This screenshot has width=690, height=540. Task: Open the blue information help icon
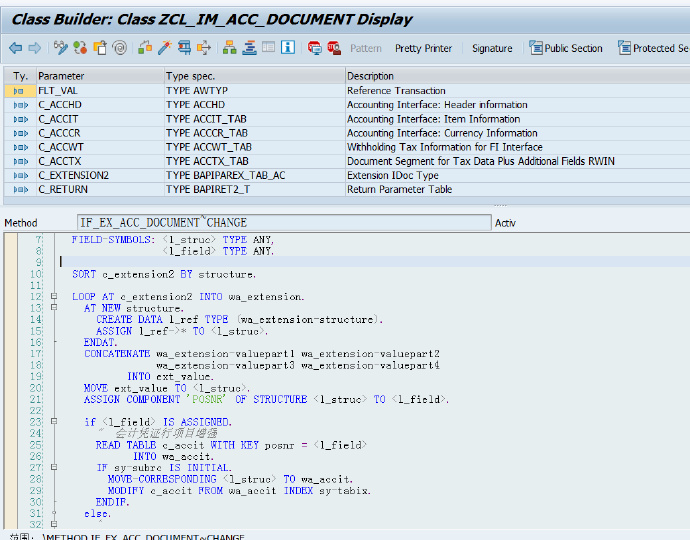click(288, 47)
